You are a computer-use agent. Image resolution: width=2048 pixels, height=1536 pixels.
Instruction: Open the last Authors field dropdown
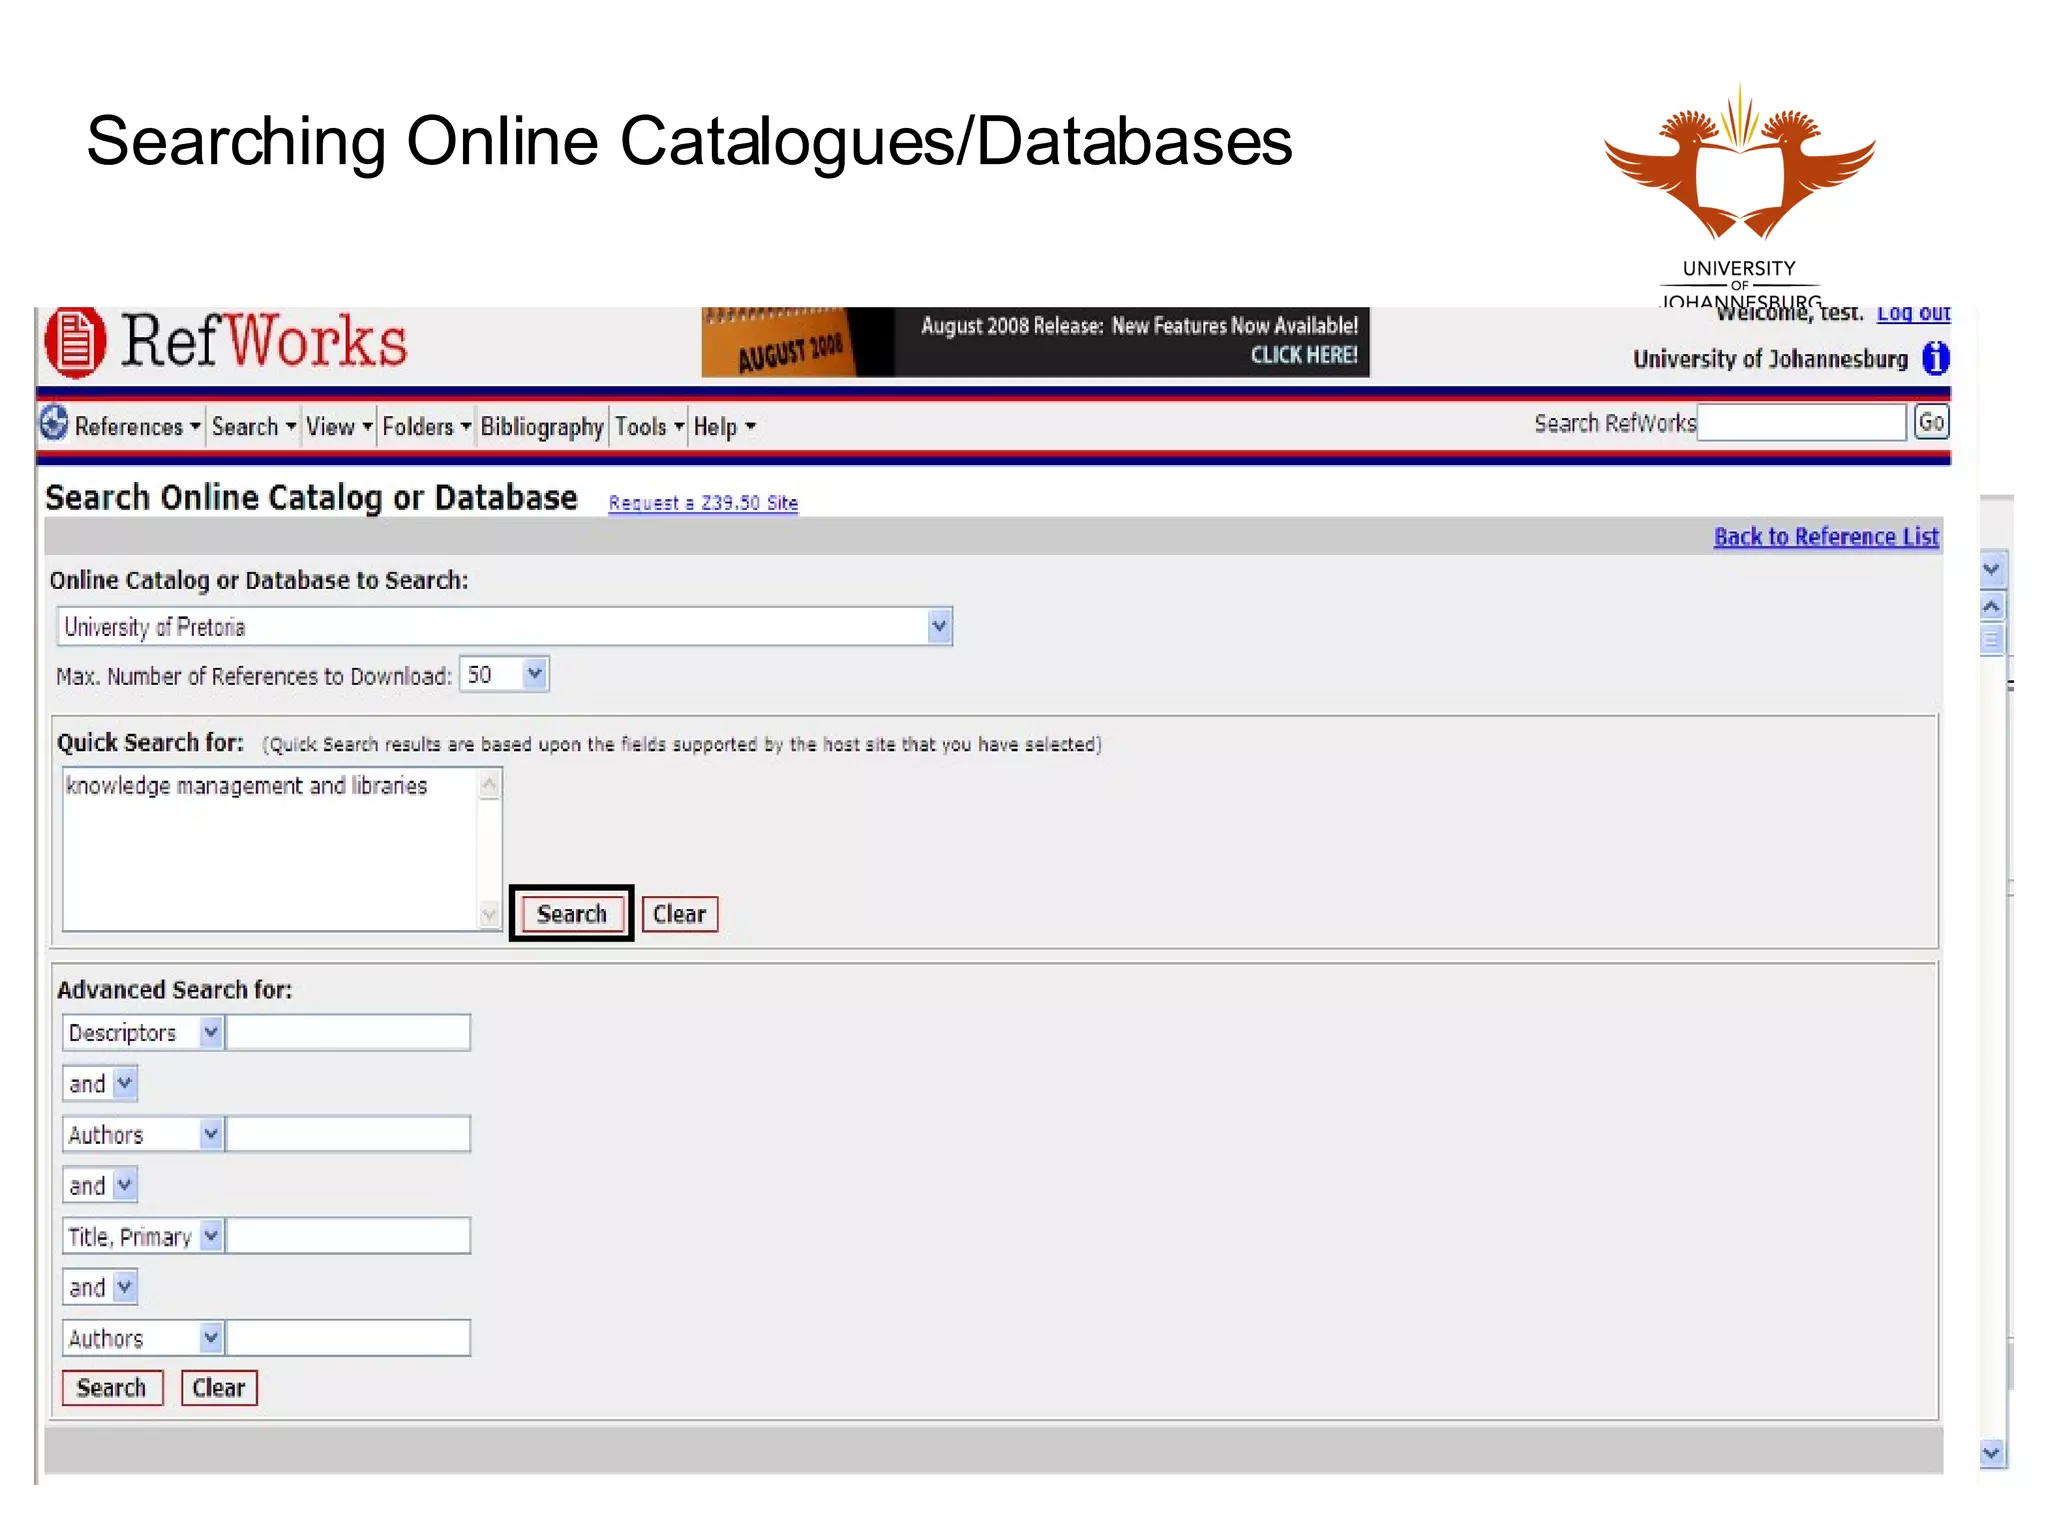[x=142, y=1339]
